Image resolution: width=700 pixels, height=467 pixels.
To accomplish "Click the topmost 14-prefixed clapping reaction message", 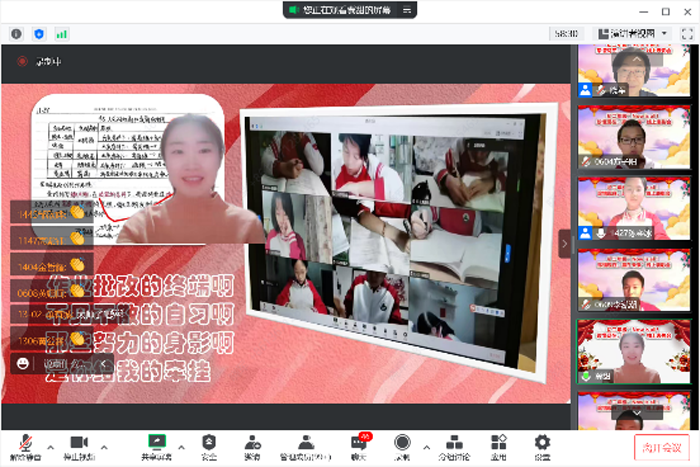I will pos(52,213).
